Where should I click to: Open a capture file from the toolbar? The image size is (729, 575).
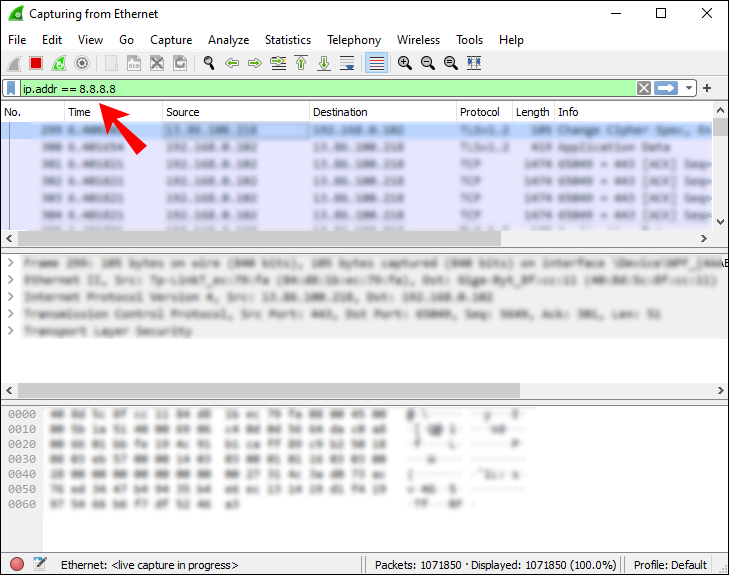click(111, 63)
